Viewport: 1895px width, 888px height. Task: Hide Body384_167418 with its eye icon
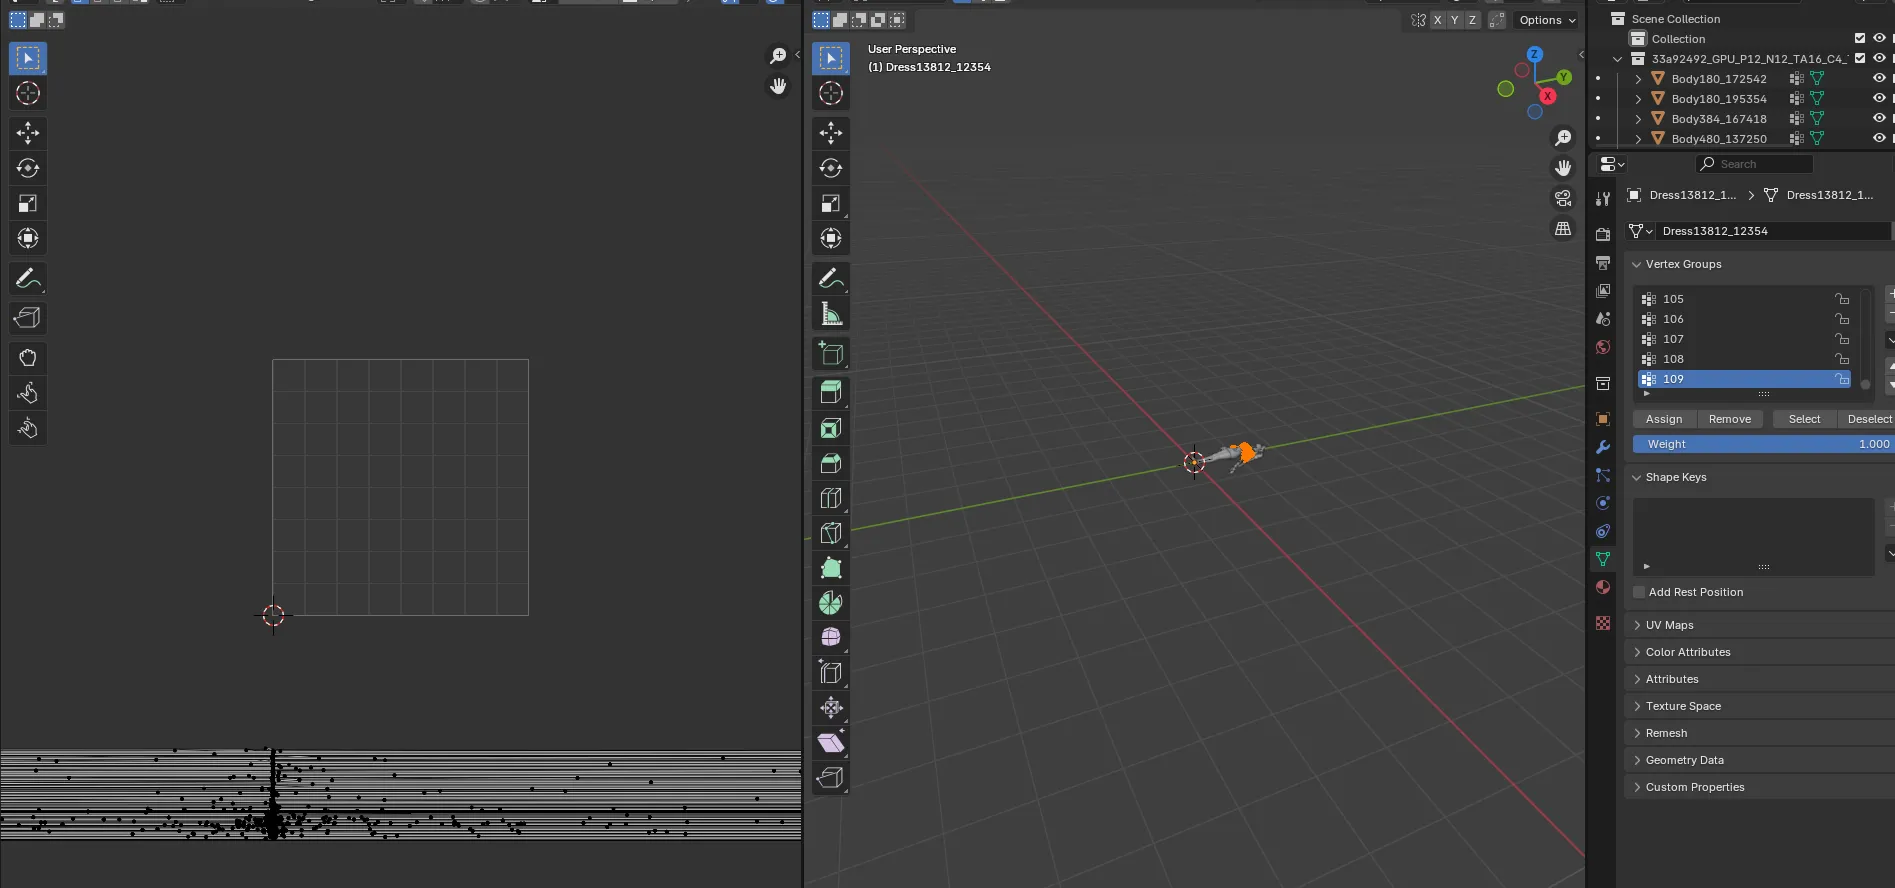(x=1879, y=118)
